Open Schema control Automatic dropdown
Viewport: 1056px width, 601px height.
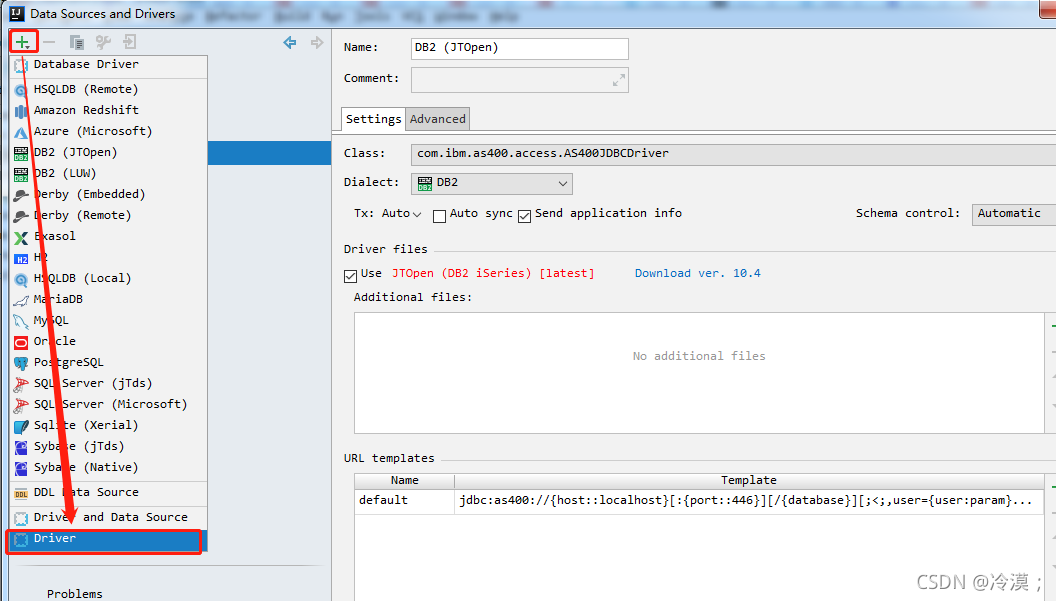click(x=1014, y=214)
